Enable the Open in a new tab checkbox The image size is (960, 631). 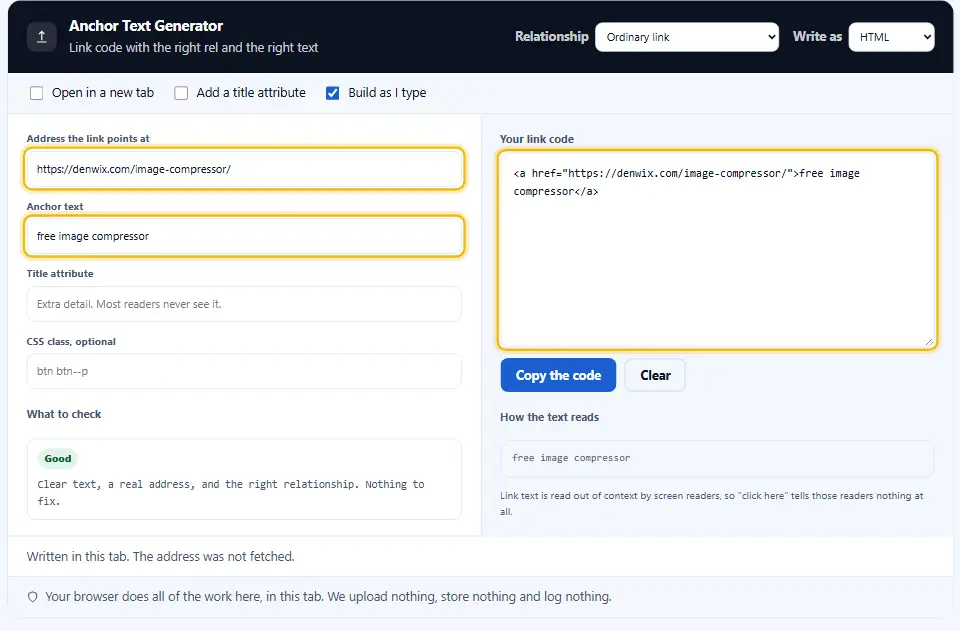[x=37, y=93]
